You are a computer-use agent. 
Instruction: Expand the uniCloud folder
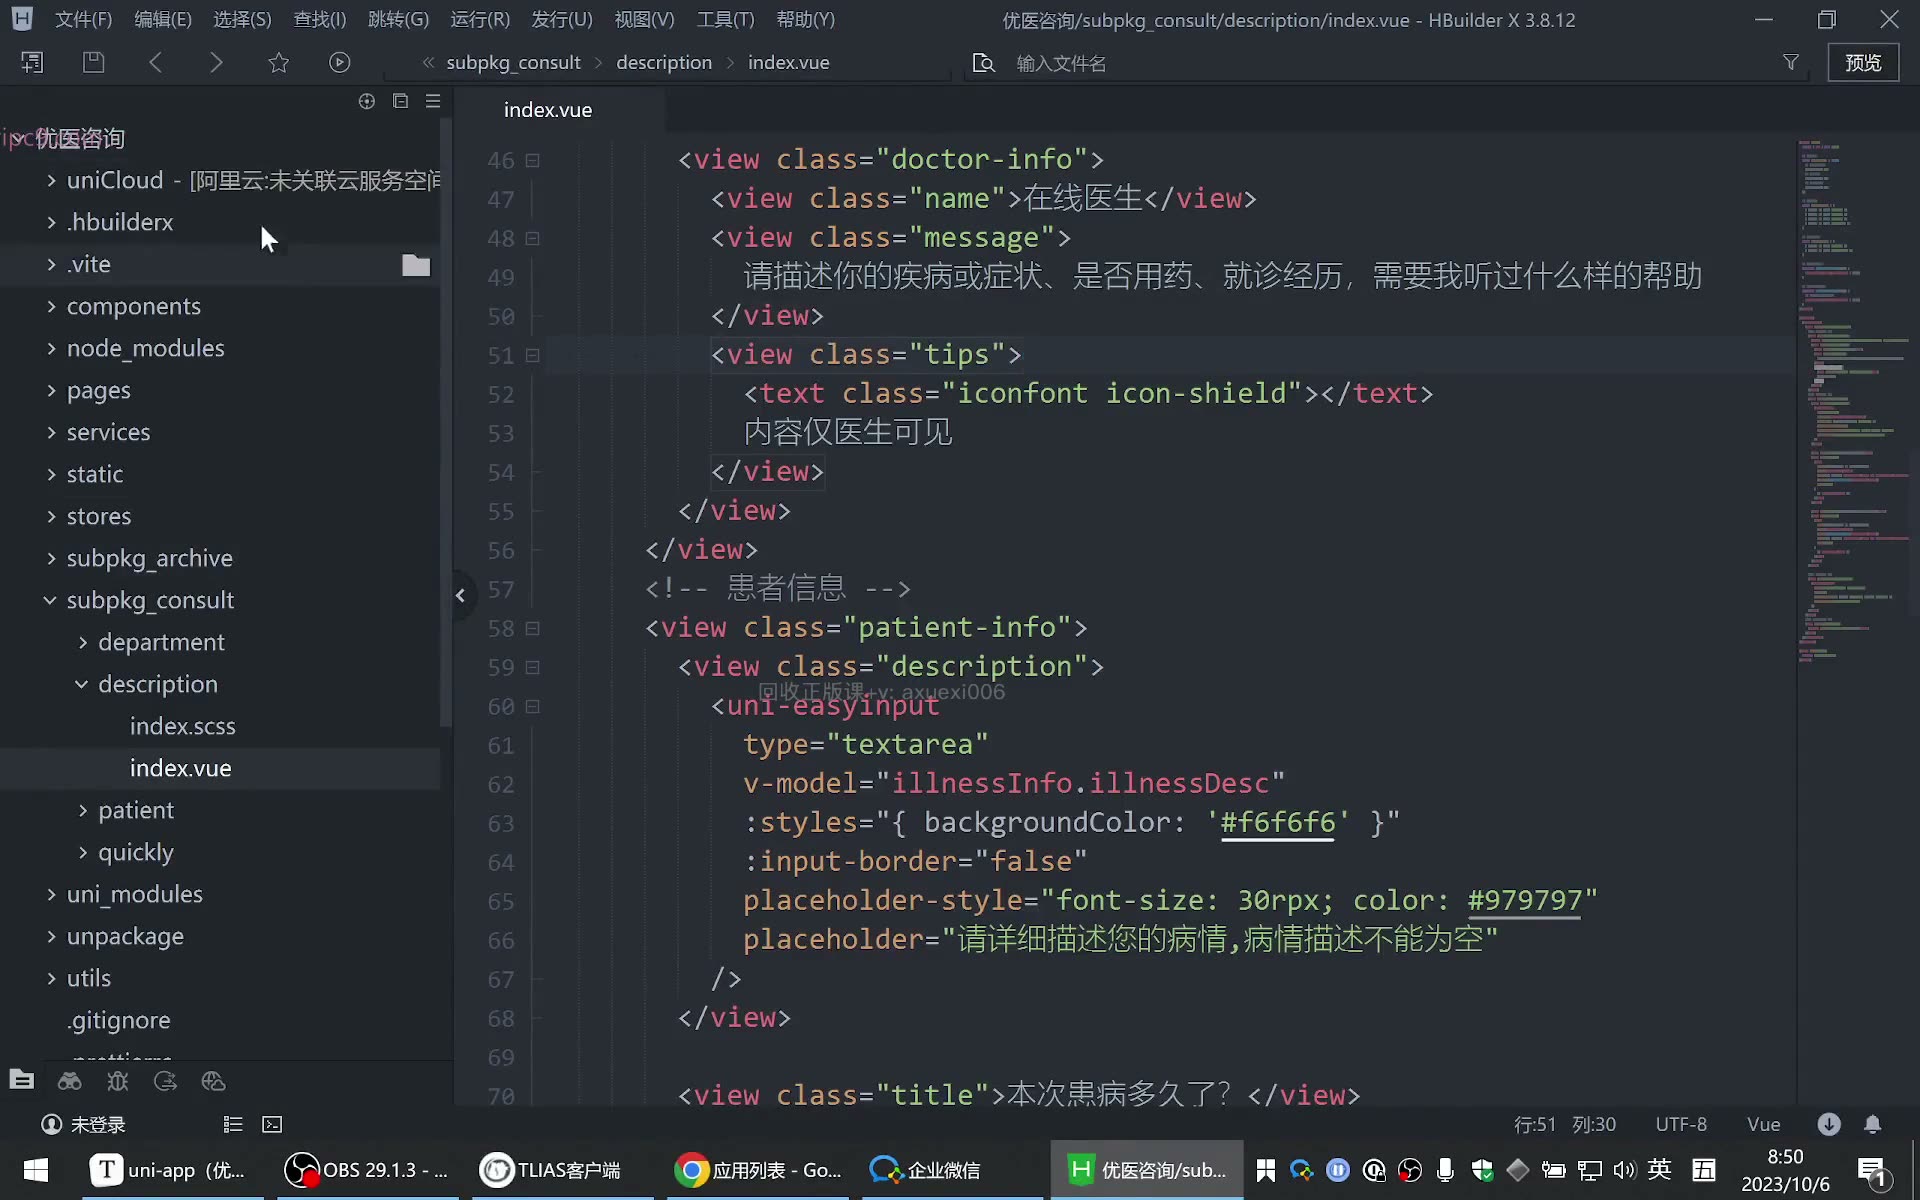51,180
